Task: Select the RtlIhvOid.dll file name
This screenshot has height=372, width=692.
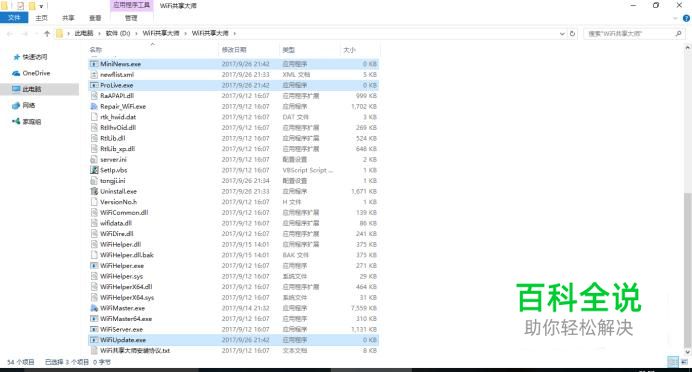Action: click(118, 128)
